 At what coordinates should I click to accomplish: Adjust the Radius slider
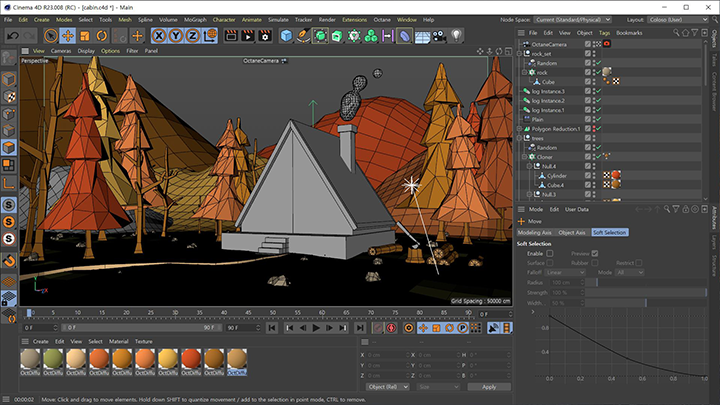pos(646,282)
